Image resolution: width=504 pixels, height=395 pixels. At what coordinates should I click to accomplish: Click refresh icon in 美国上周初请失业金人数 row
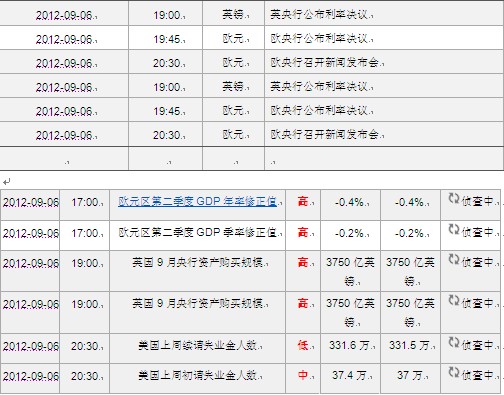coord(454,372)
